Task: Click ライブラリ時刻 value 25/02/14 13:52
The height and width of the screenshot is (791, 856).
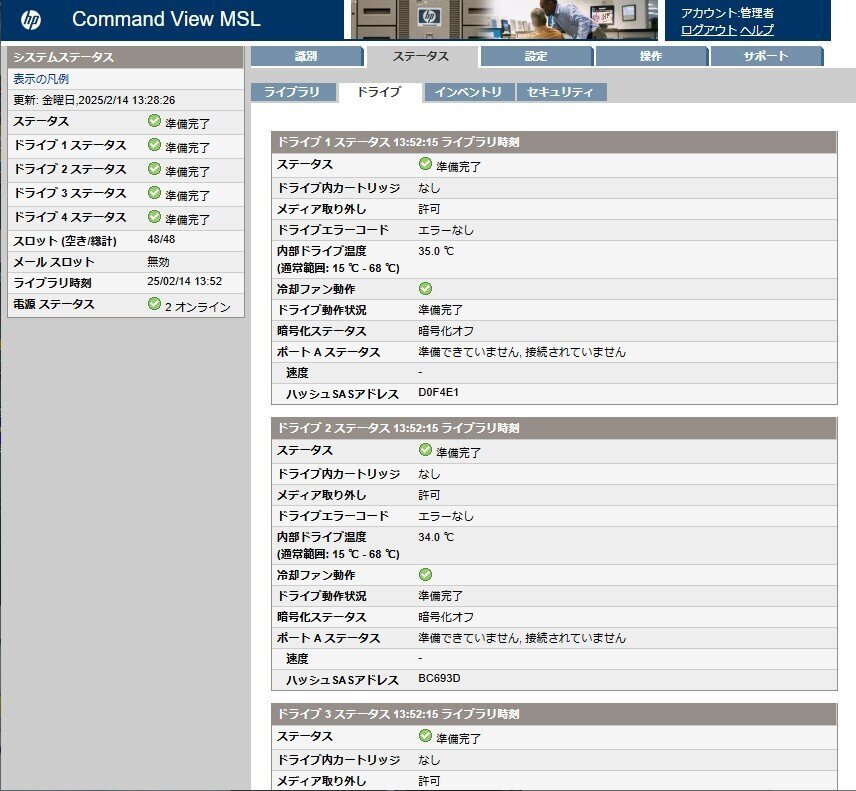Action: (x=185, y=281)
